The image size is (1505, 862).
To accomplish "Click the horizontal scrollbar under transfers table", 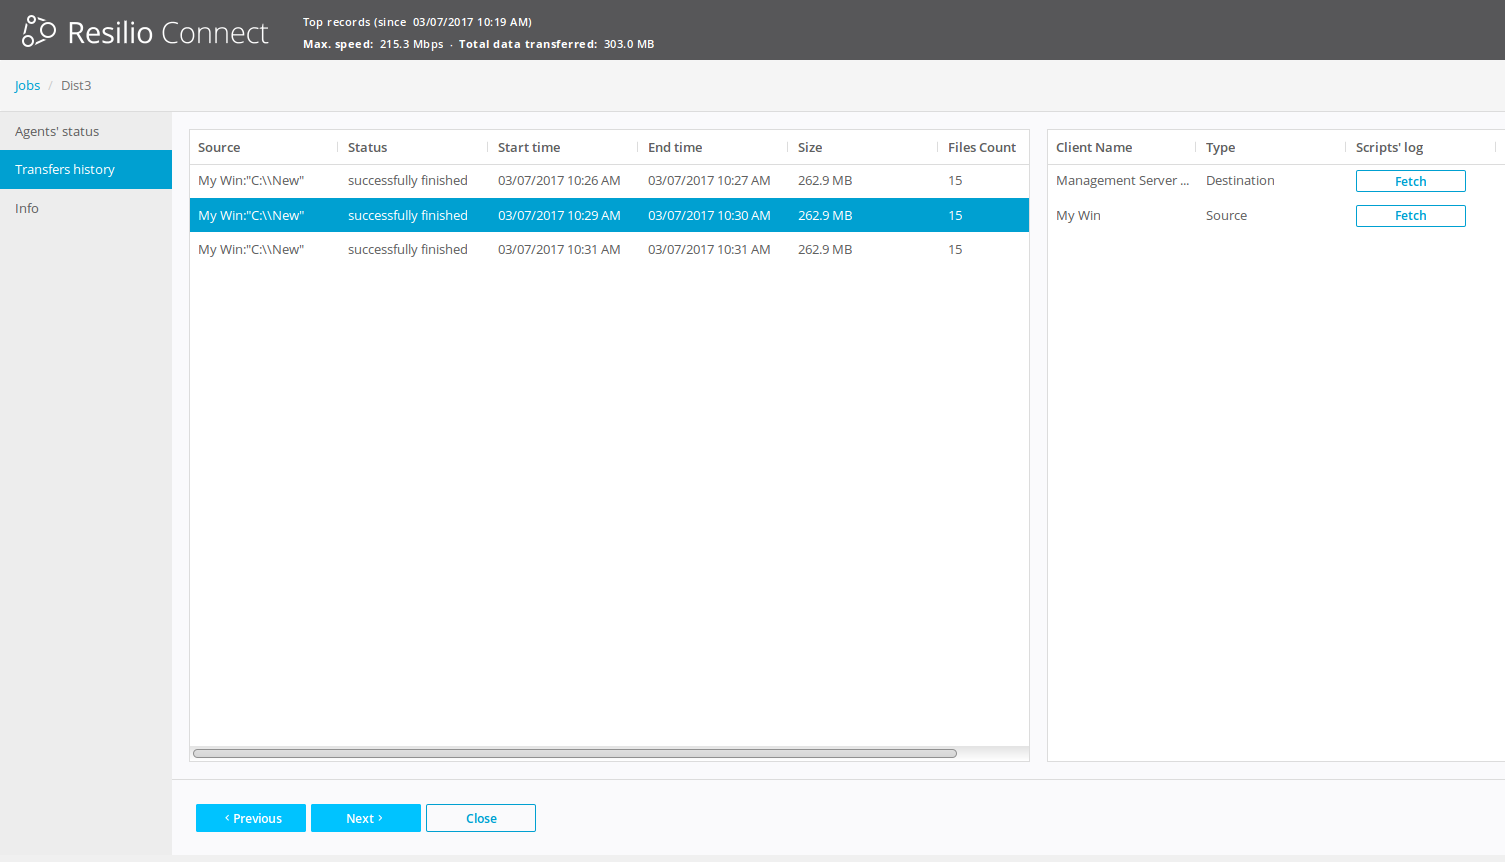I will pos(574,754).
